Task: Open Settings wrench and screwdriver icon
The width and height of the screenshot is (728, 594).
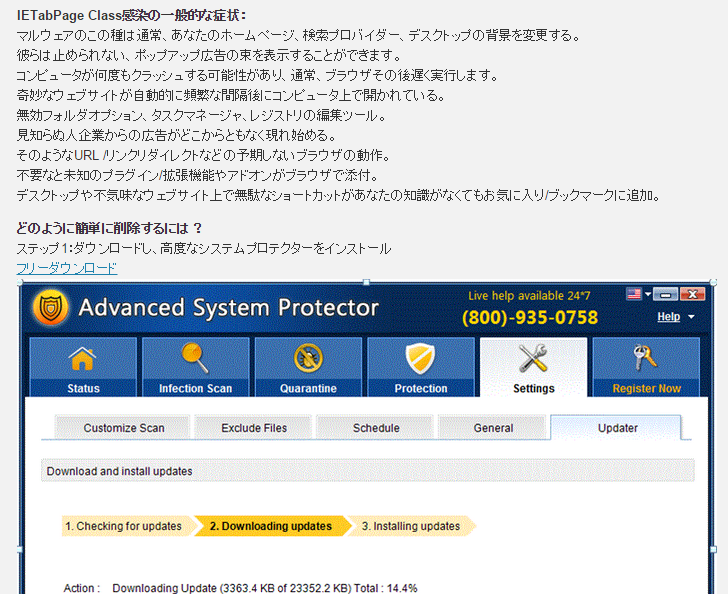Action: [533, 358]
